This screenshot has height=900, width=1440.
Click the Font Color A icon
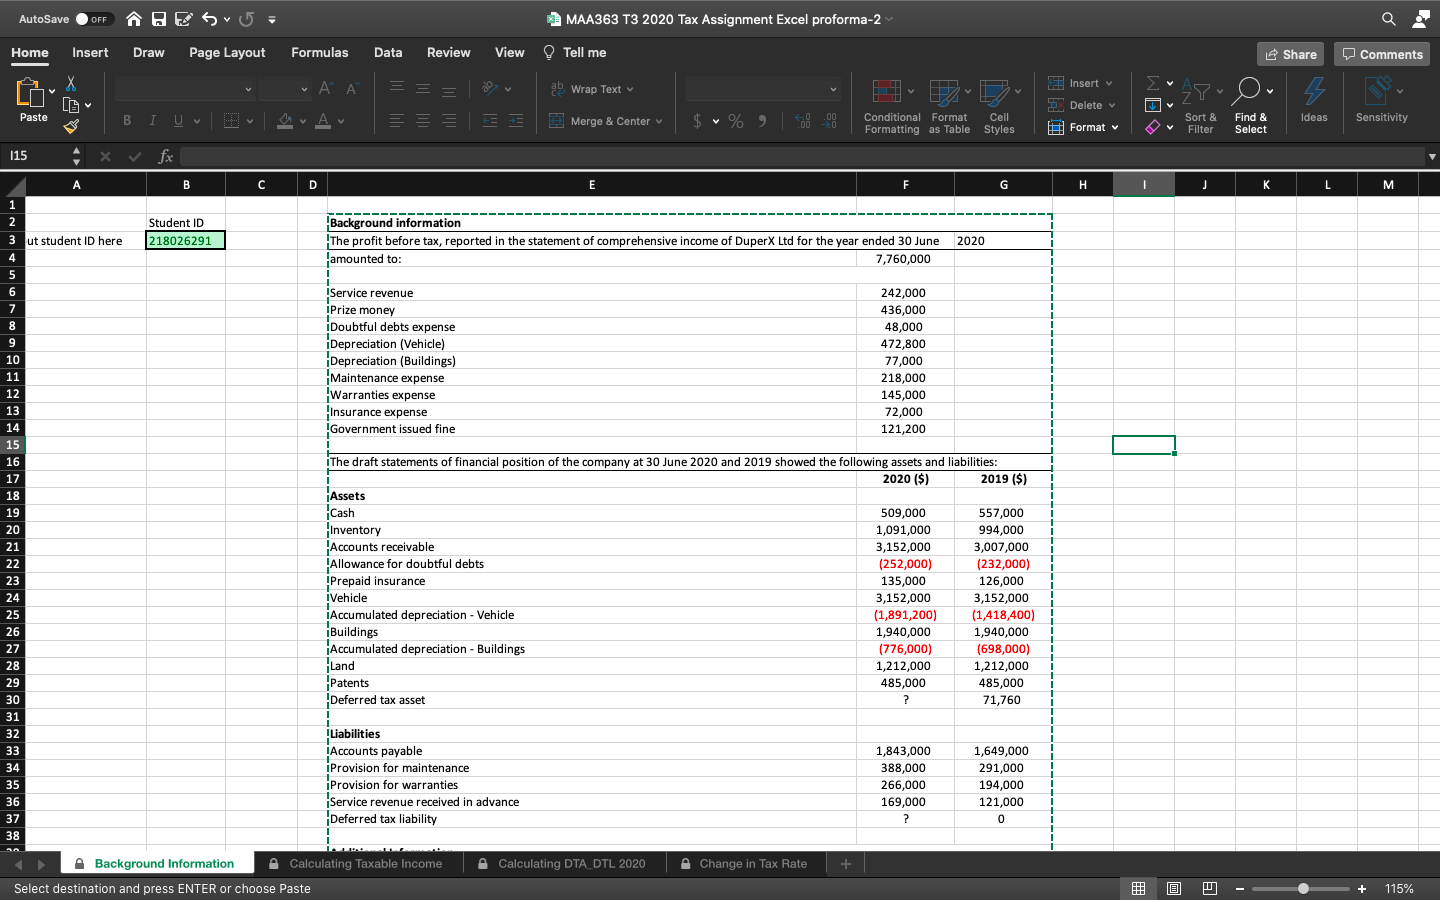323,121
